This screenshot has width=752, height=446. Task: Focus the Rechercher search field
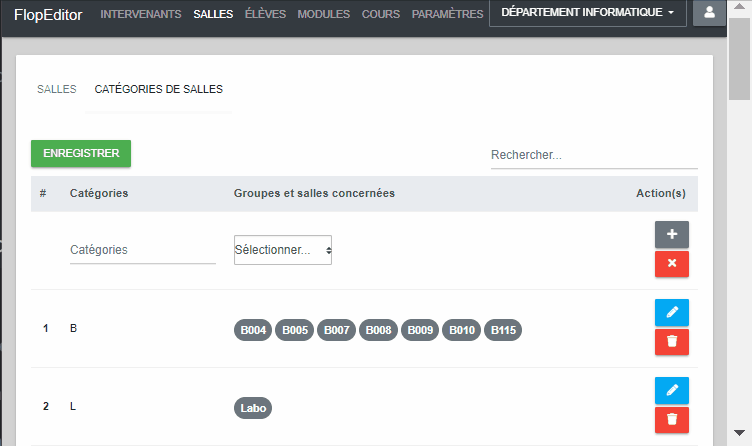point(594,155)
